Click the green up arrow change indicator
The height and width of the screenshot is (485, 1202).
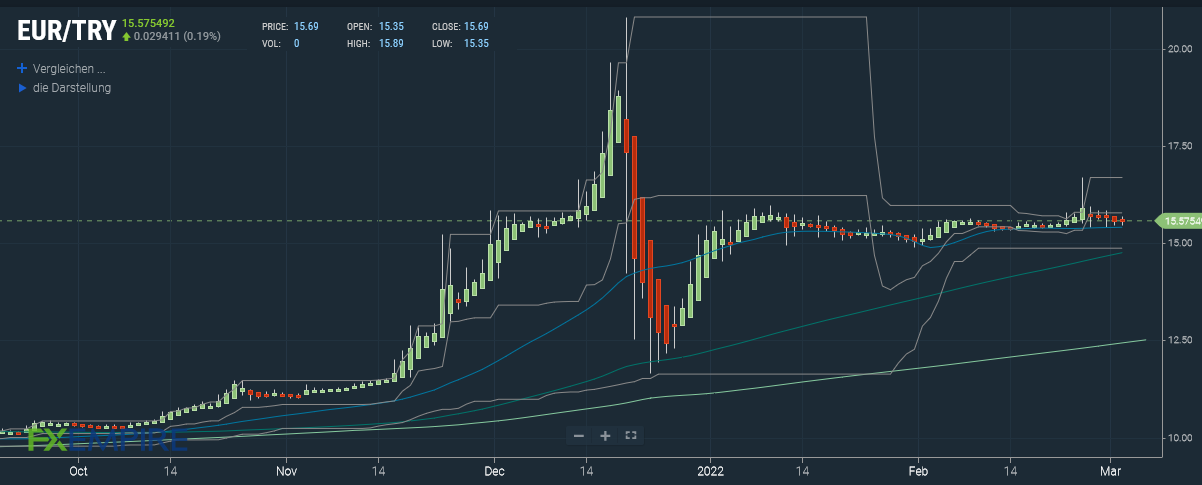[126, 36]
